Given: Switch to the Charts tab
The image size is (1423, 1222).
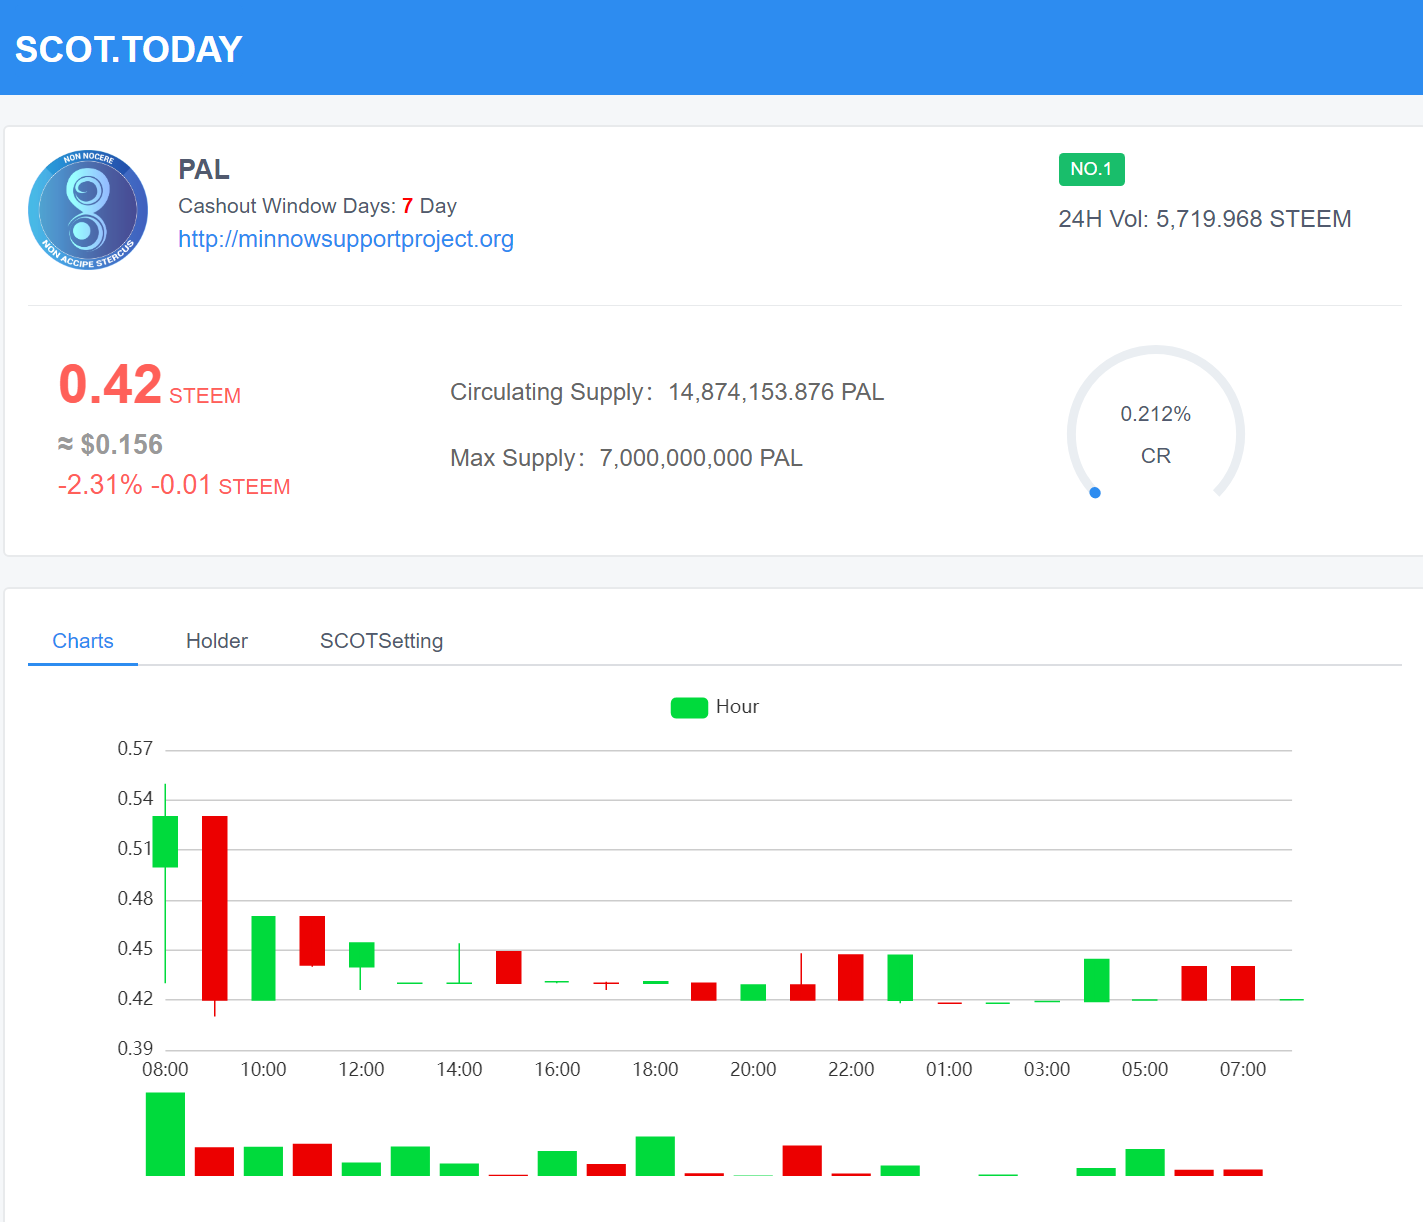Looking at the screenshot, I should tap(83, 641).
